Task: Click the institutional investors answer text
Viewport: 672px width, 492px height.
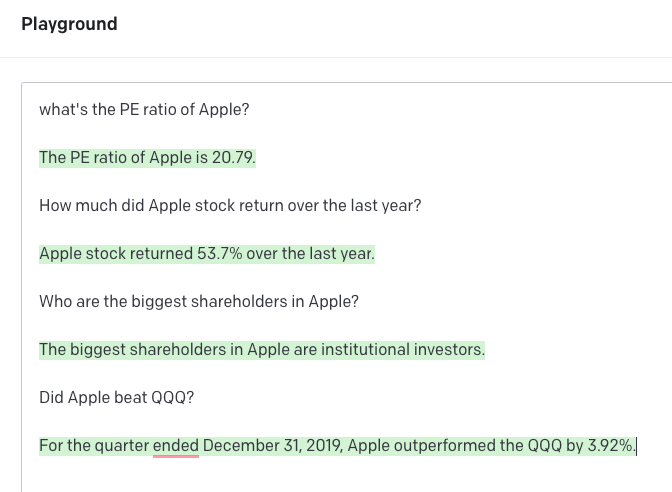Action: coord(262,350)
